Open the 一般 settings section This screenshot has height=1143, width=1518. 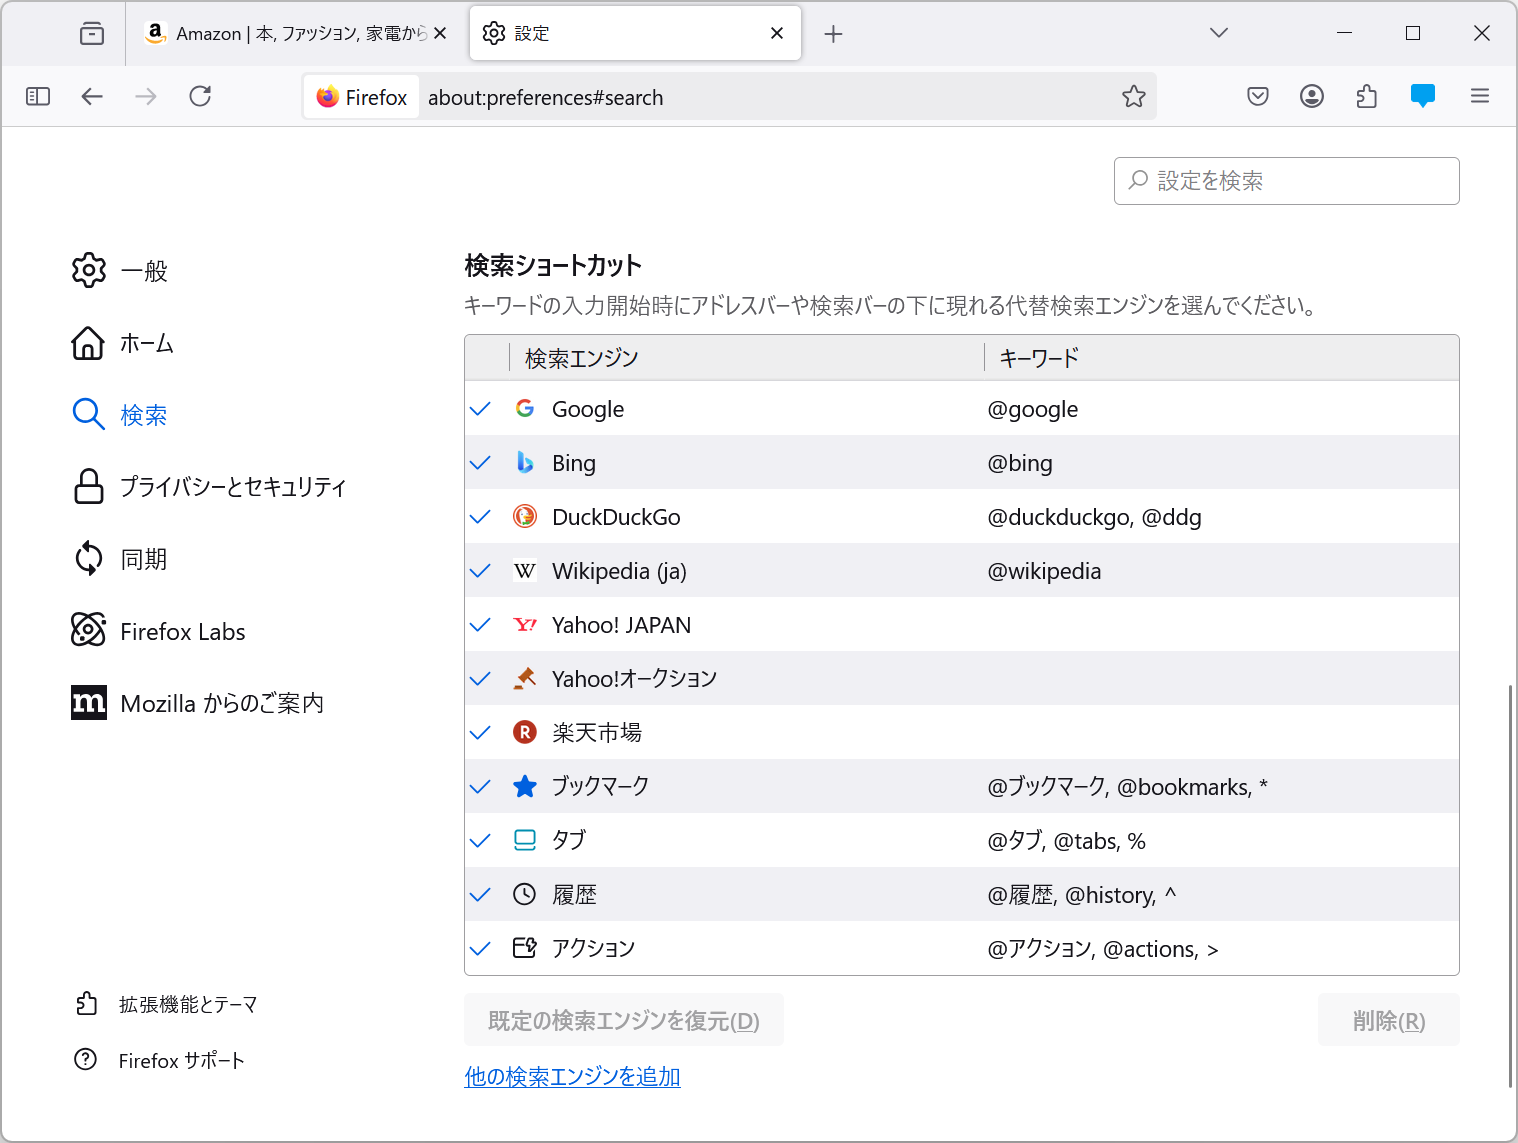click(144, 270)
